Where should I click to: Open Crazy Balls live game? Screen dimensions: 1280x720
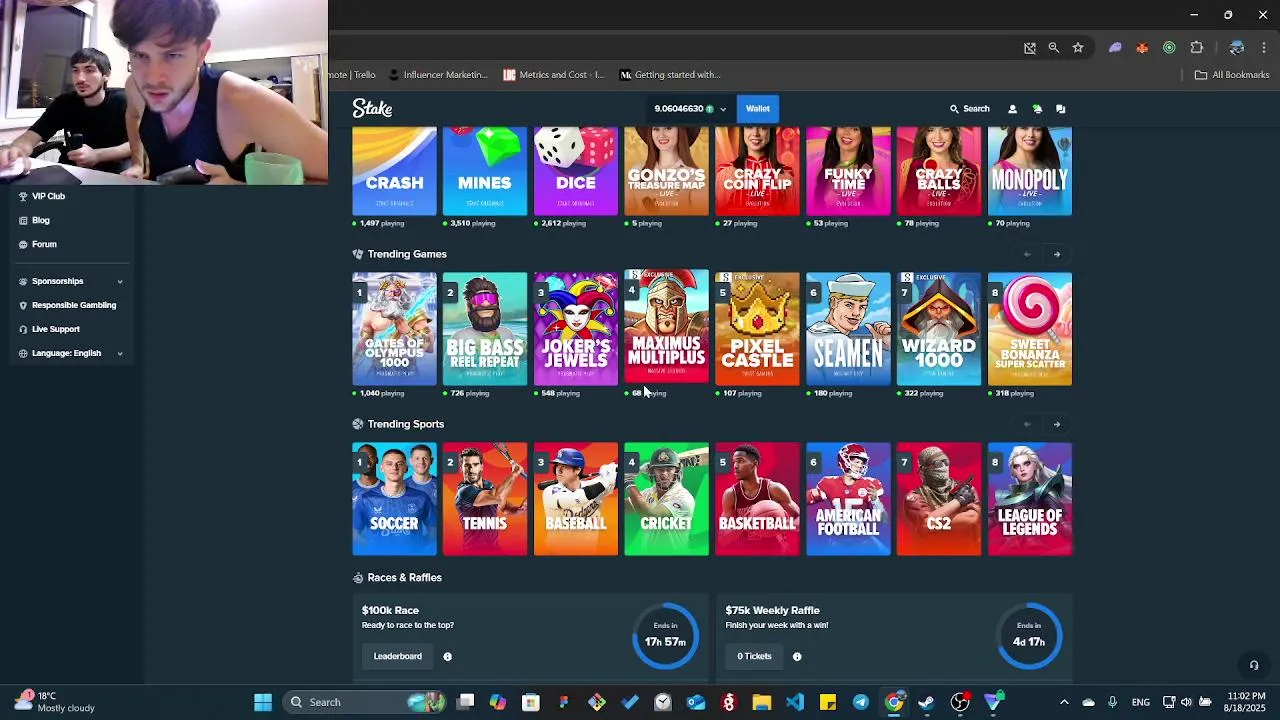[939, 171]
